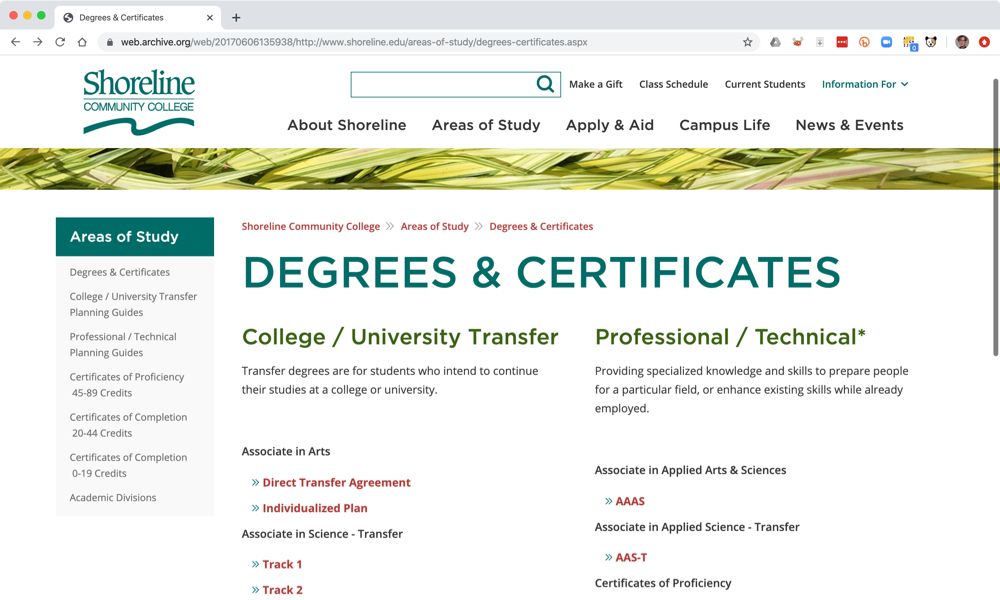Image resolution: width=1000 pixels, height=600 pixels.
Task: Follow the Make a Gift link
Action: tap(596, 84)
